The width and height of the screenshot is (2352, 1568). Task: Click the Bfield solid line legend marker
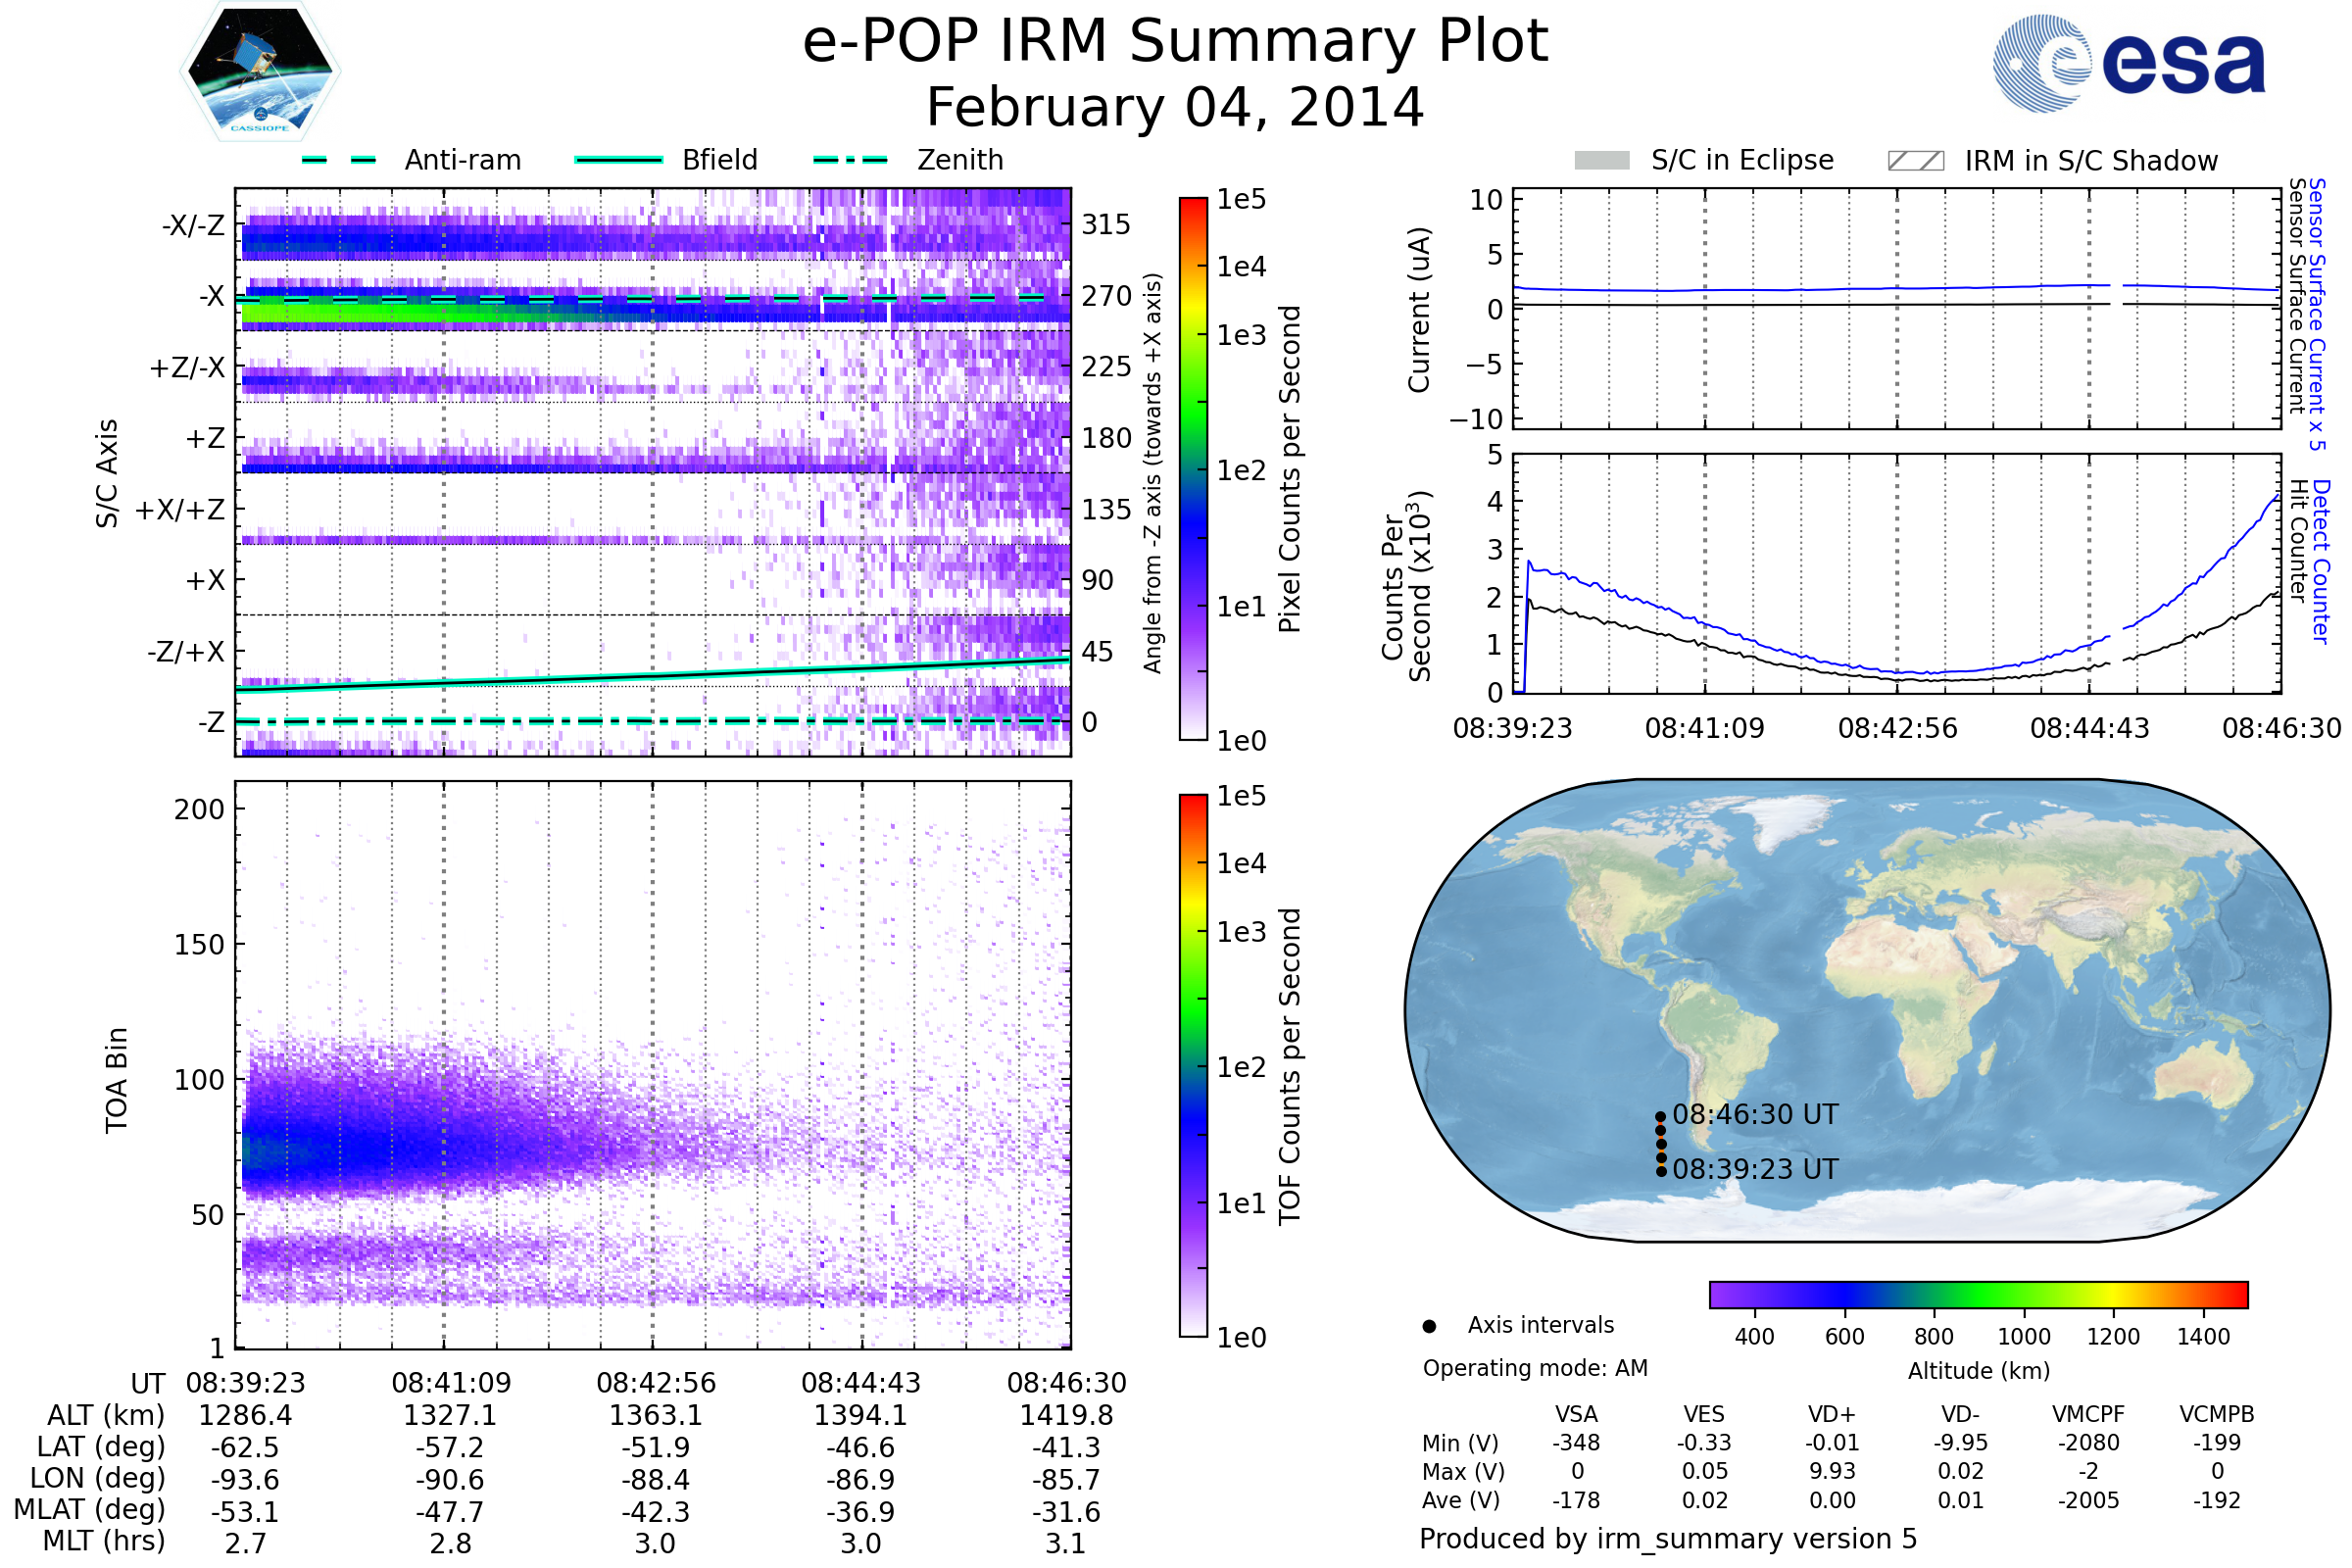[x=618, y=160]
